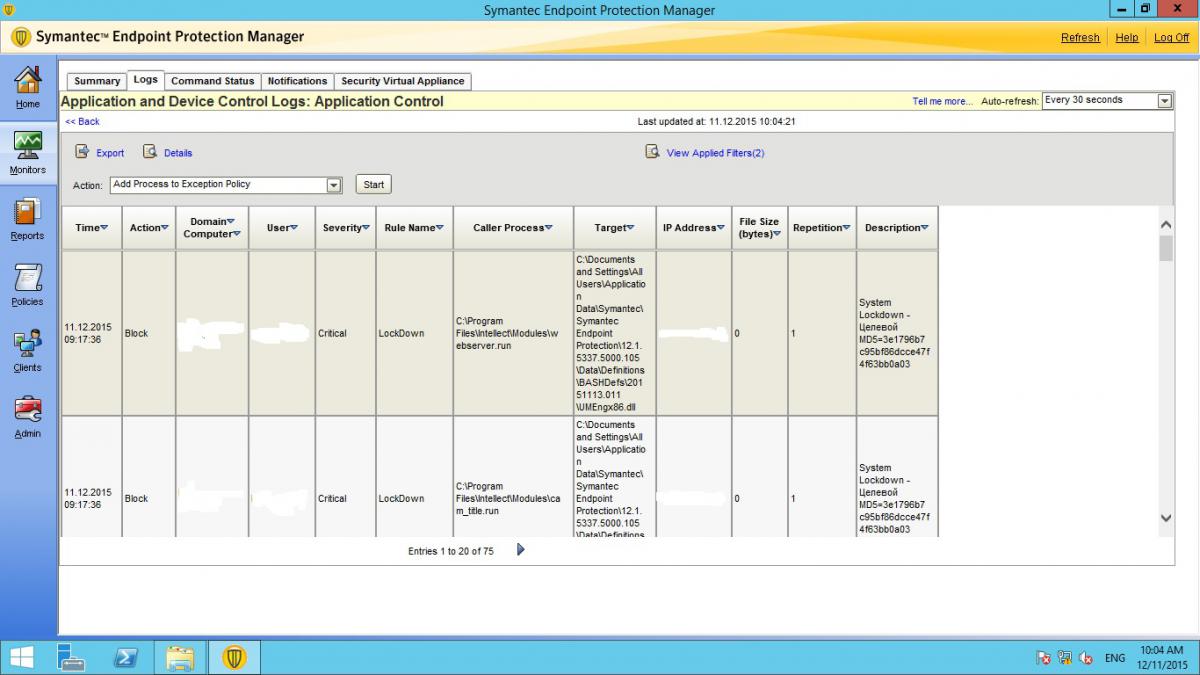1200x675 pixels.
Task: Launch PowerShell from the taskbar
Action: point(126,657)
